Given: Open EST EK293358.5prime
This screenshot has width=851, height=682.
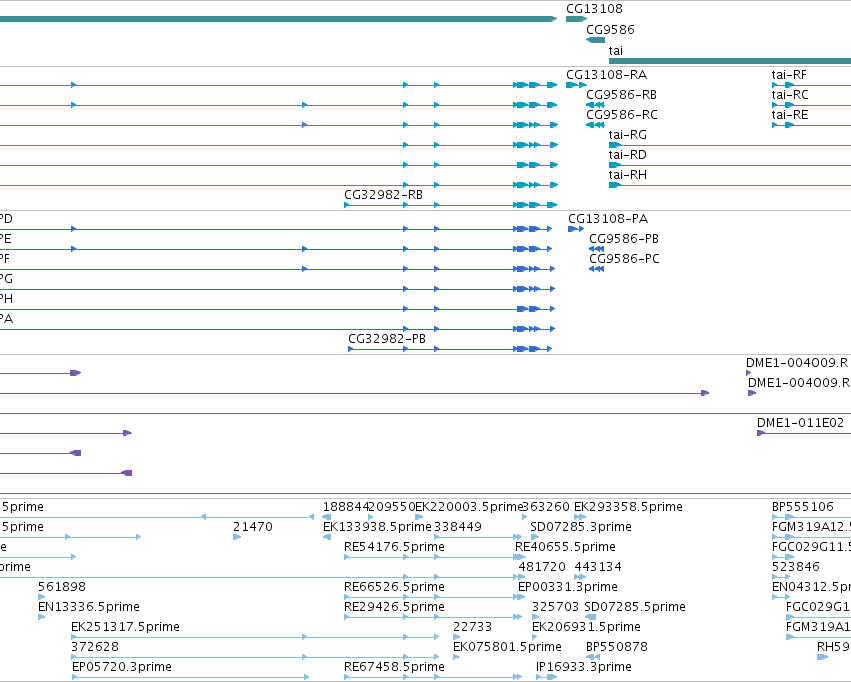Looking at the screenshot, I should click(x=628, y=507).
